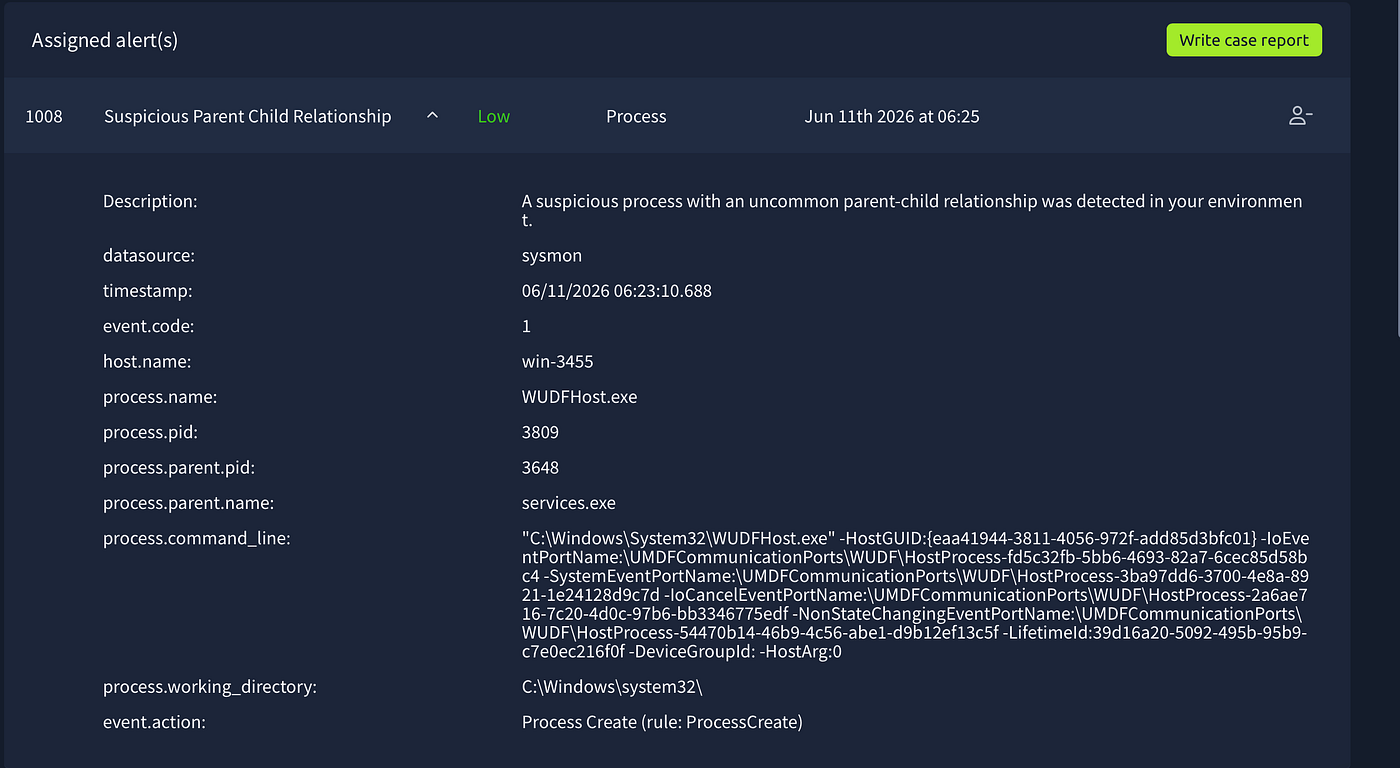Click the timestamp value 06/11/2026 06:23:10.688
The image size is (1400, 768).
point(617,291)
